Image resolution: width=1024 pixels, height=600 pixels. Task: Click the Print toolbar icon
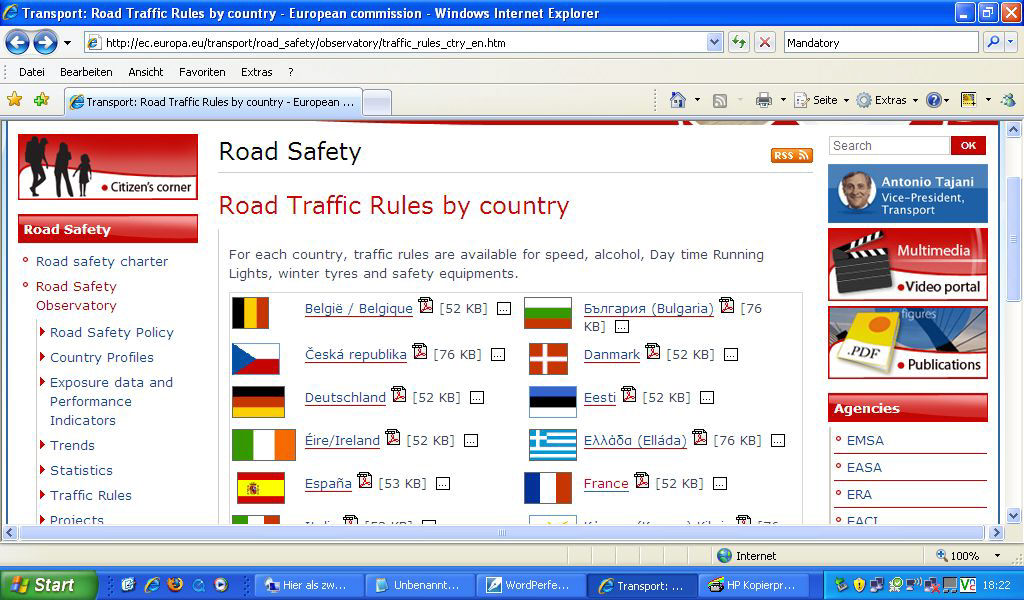coord(763,101)
